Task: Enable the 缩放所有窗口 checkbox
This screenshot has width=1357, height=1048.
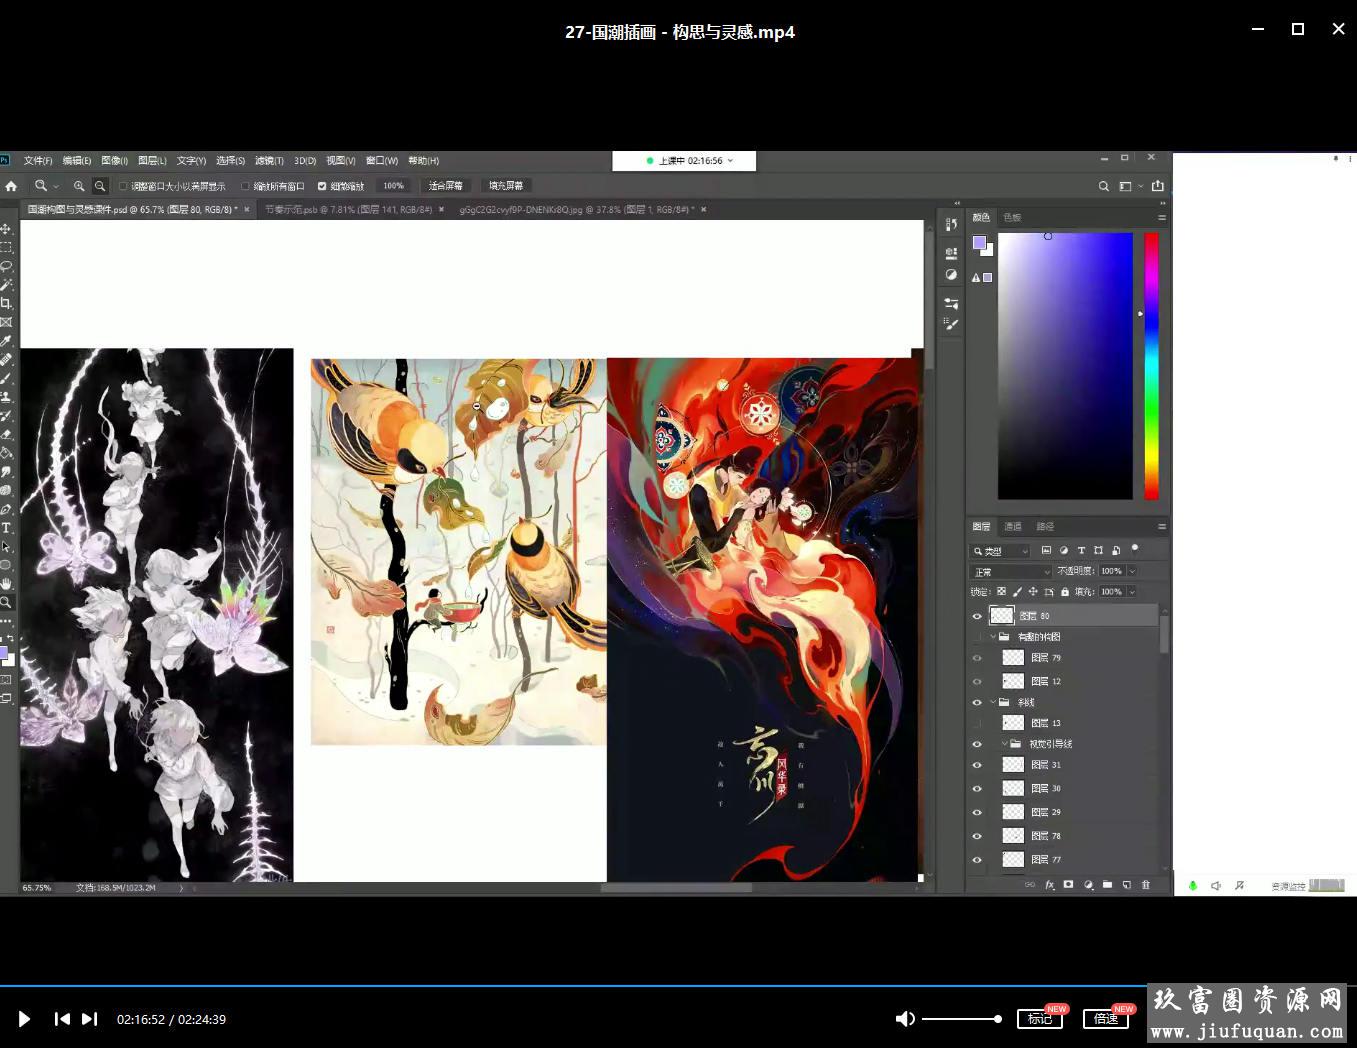Action: coord(245,186)
